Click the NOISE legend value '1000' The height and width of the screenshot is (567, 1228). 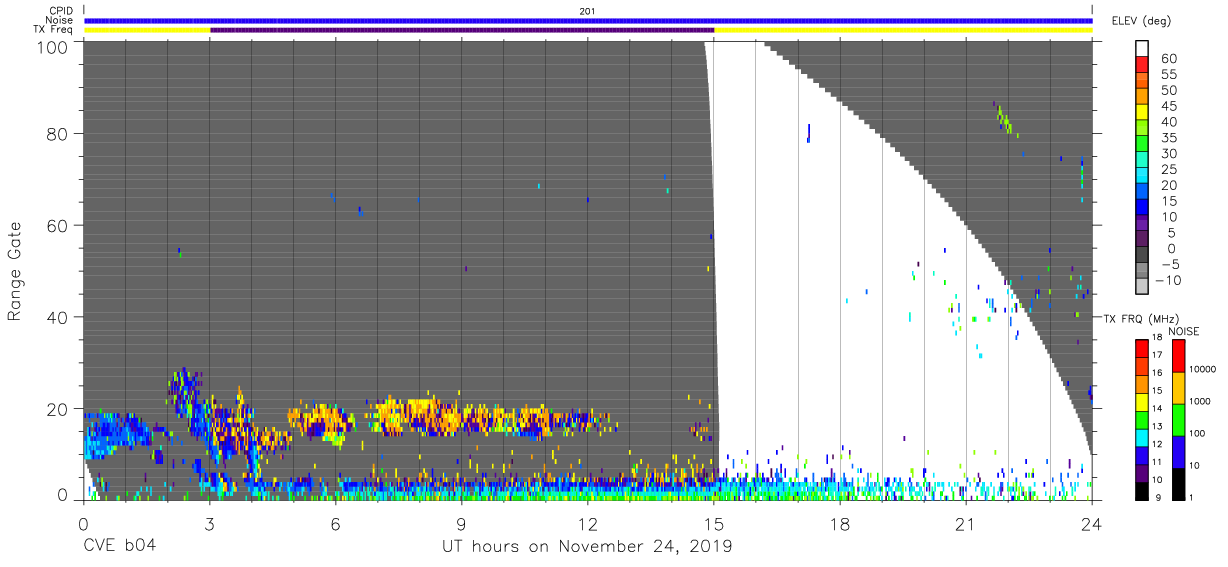(x=1200, y=401)
